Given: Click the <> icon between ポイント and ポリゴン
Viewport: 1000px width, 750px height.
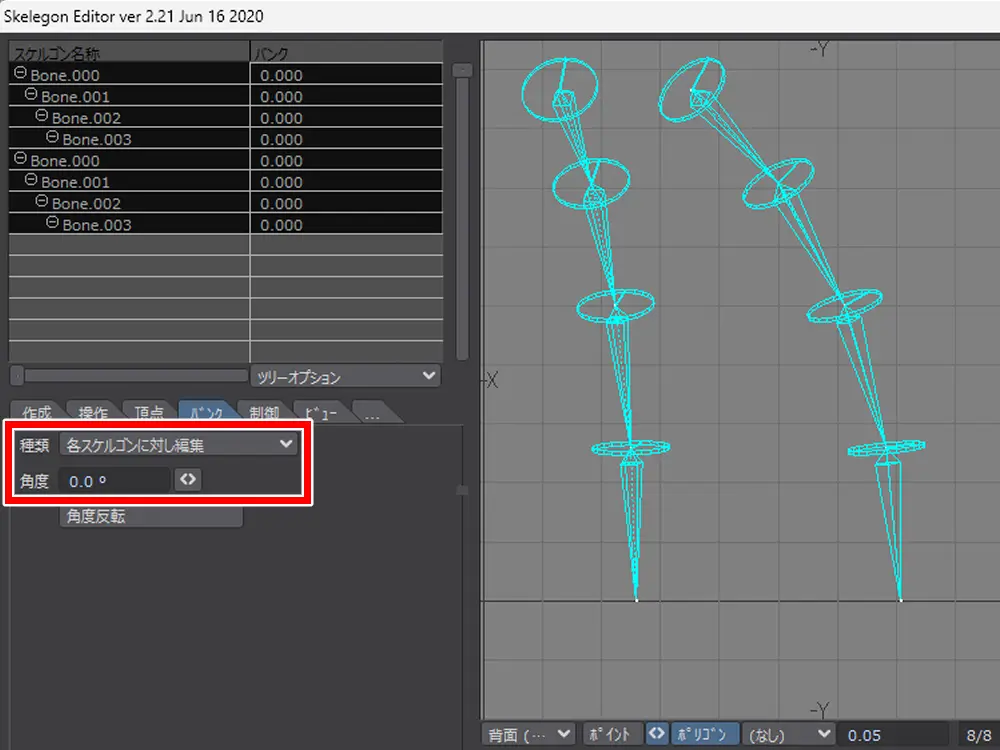Looking at the screenshot, I should click(x=656, y=734).
